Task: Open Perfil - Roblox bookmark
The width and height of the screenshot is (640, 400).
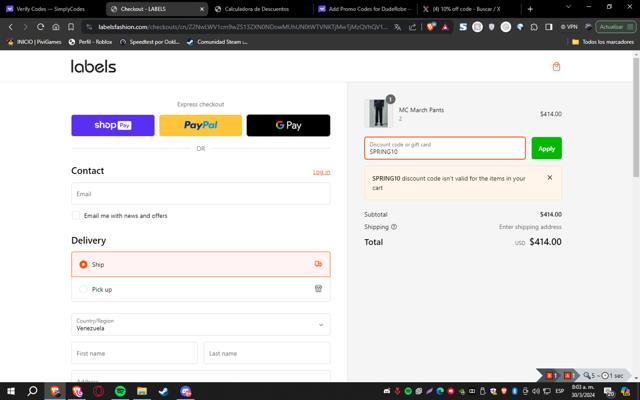Action: pos(91,42)
